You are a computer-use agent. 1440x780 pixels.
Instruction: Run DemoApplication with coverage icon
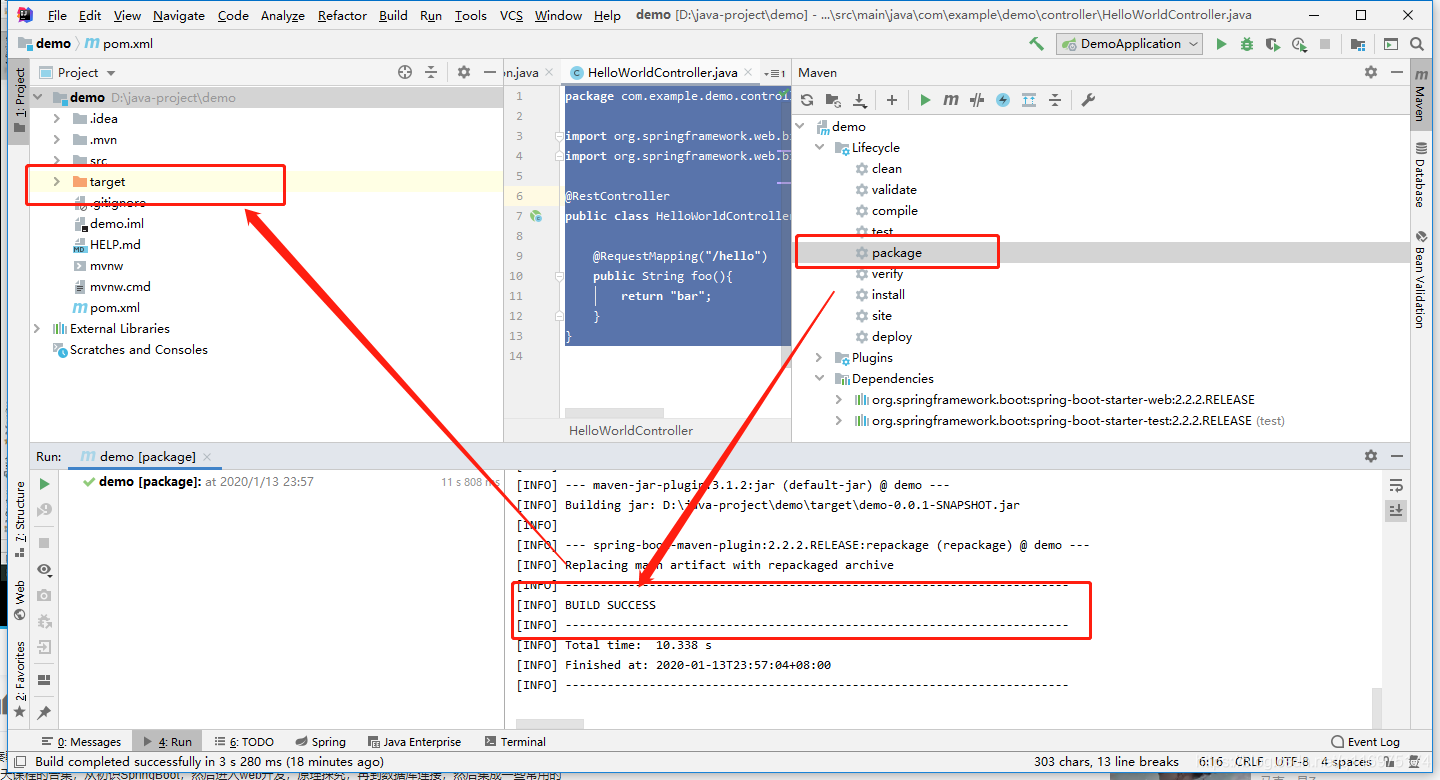(1273, 44)
